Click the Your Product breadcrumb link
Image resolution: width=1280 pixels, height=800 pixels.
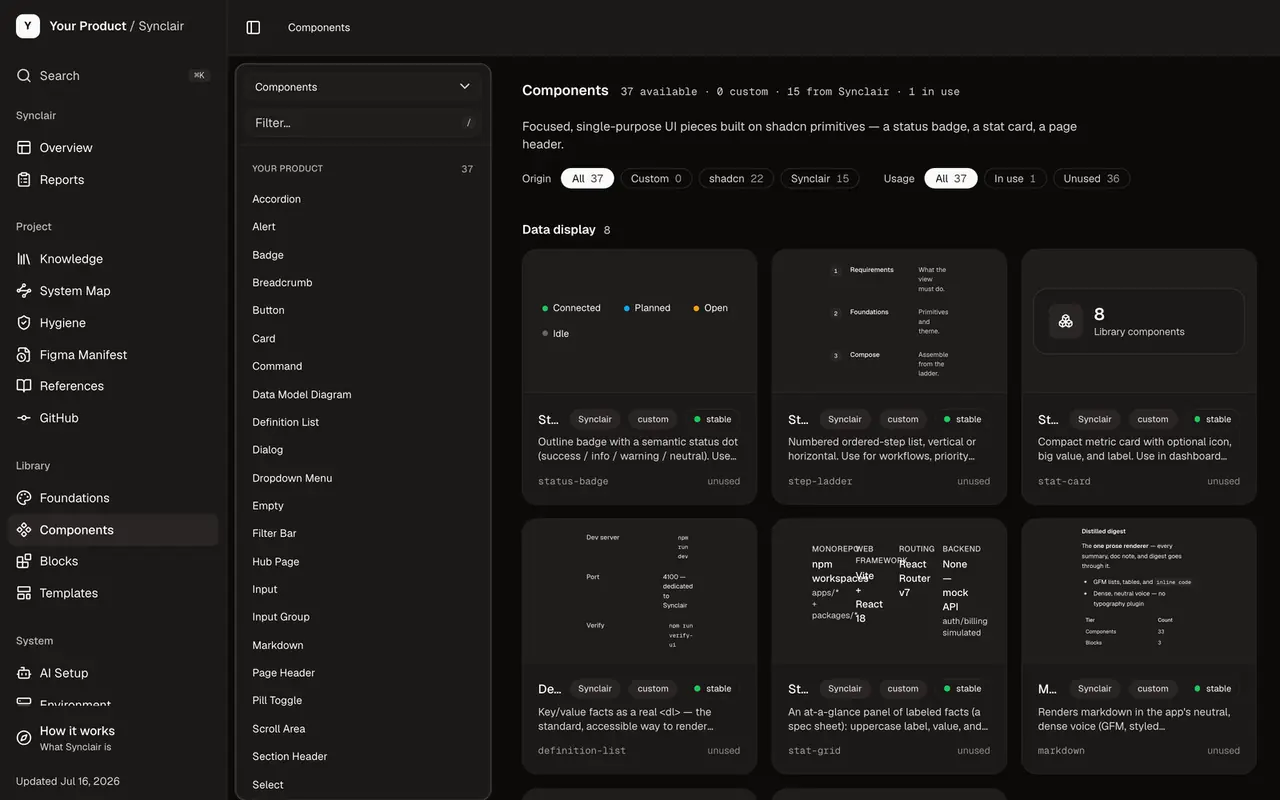[88, 26]
